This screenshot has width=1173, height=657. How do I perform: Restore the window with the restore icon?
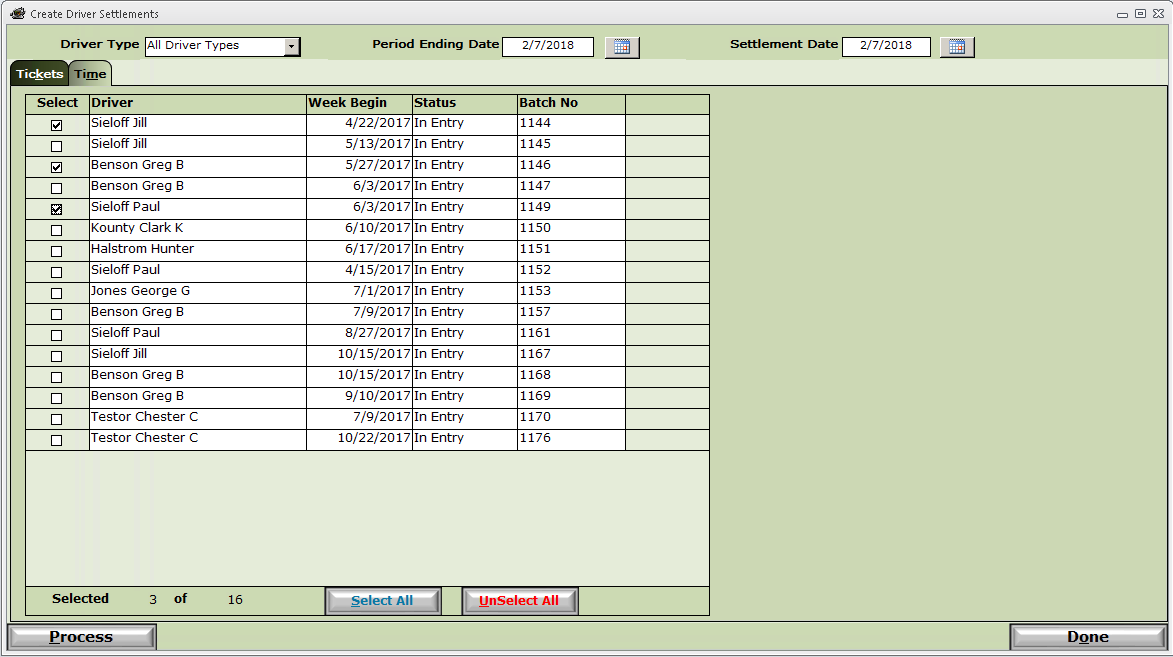click(x=1140, y=13)
